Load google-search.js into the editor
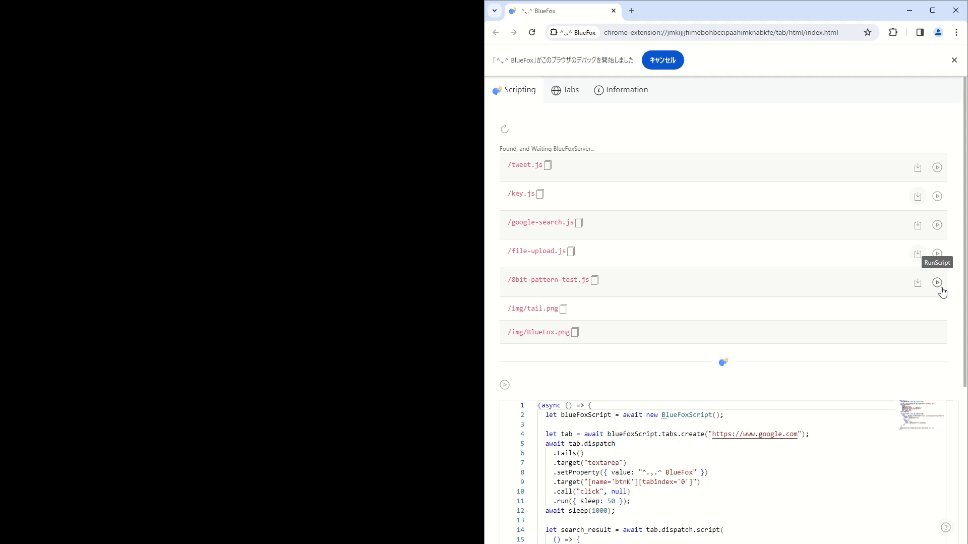 pos(917,225)
